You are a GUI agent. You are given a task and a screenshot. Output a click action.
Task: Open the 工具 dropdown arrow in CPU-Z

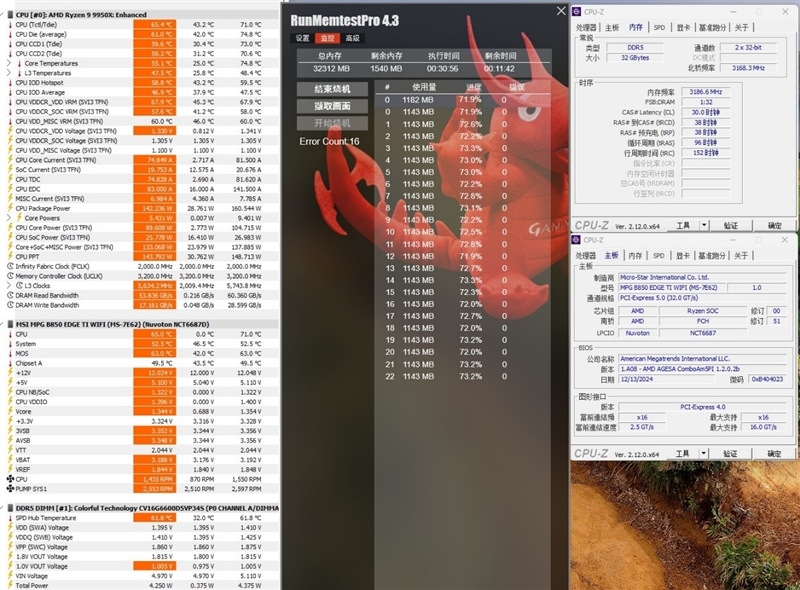(x=703, y=224)
